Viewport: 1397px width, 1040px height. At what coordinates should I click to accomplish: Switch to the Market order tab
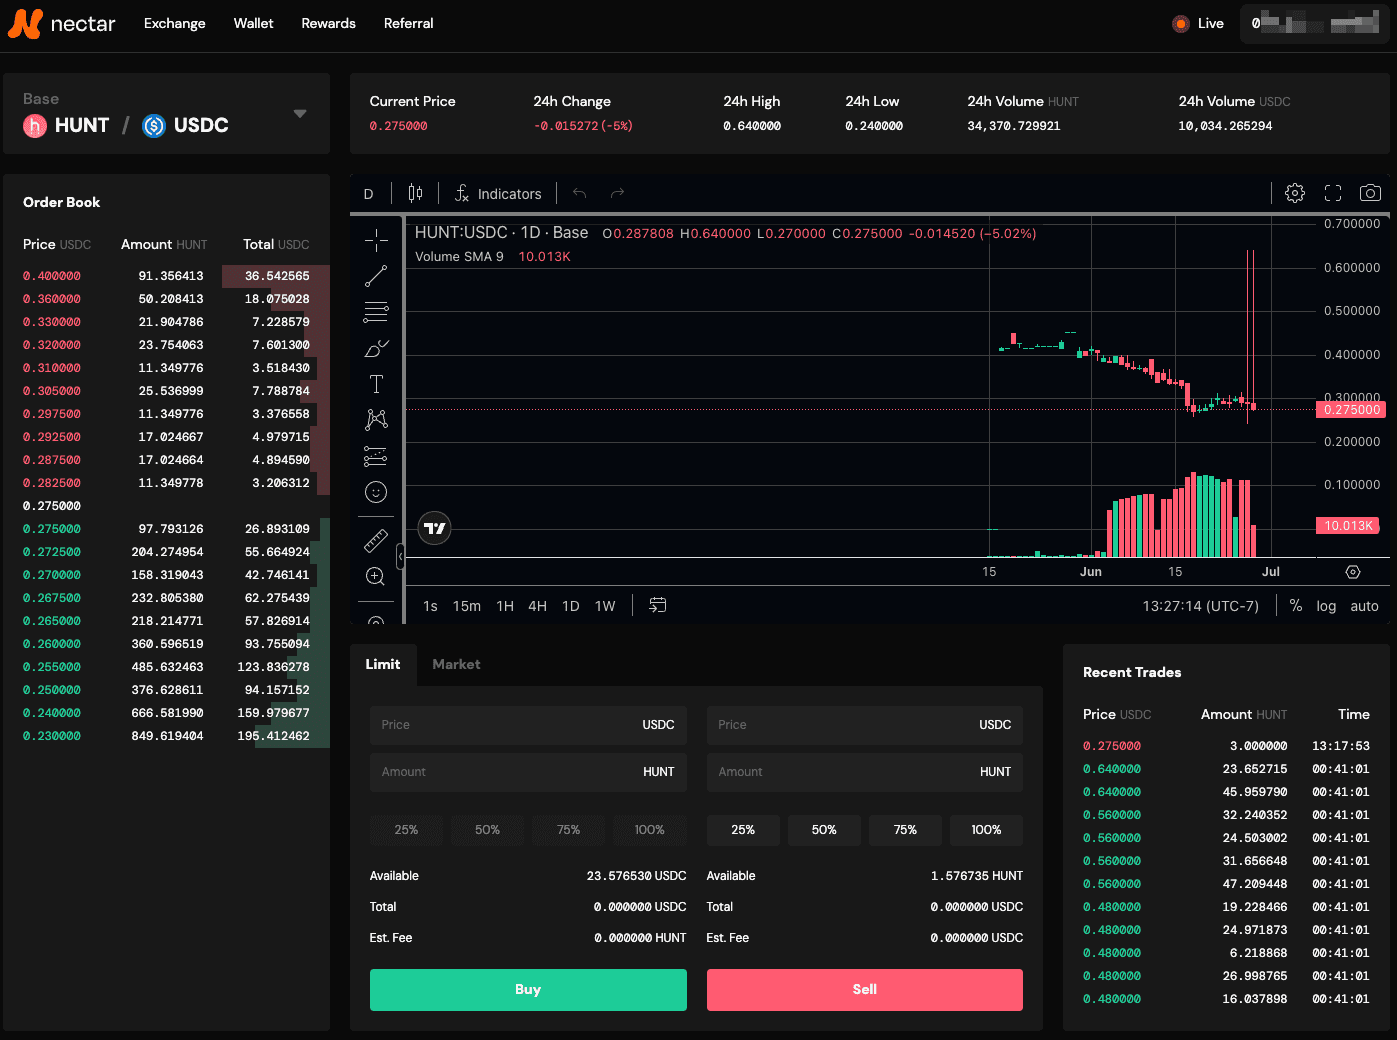(x=456, y=664)
